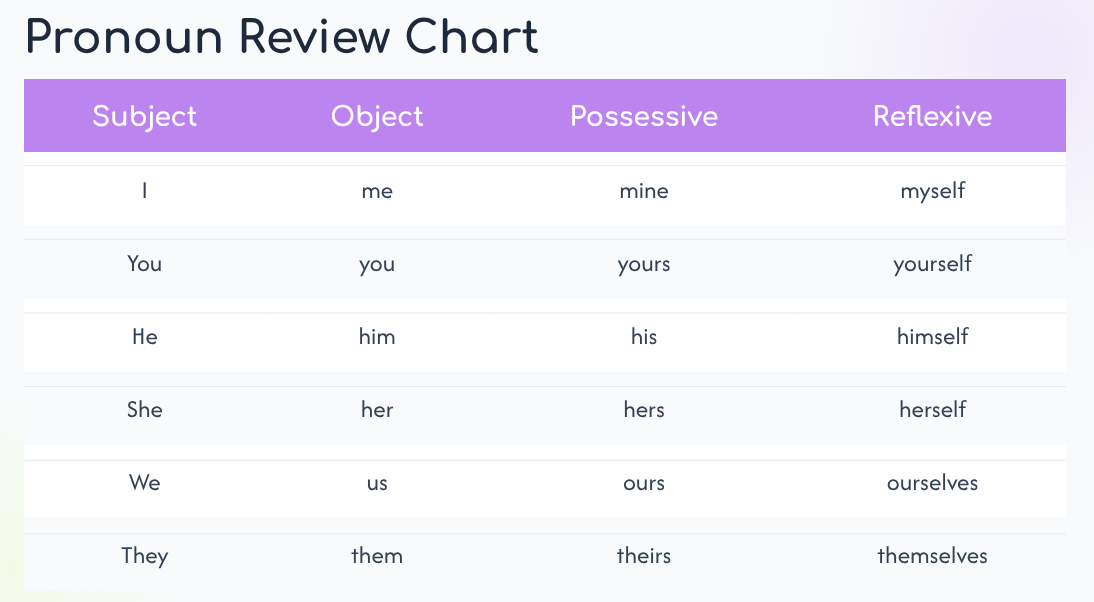Select the 'hers' possessive cell

tap(644, 410)
